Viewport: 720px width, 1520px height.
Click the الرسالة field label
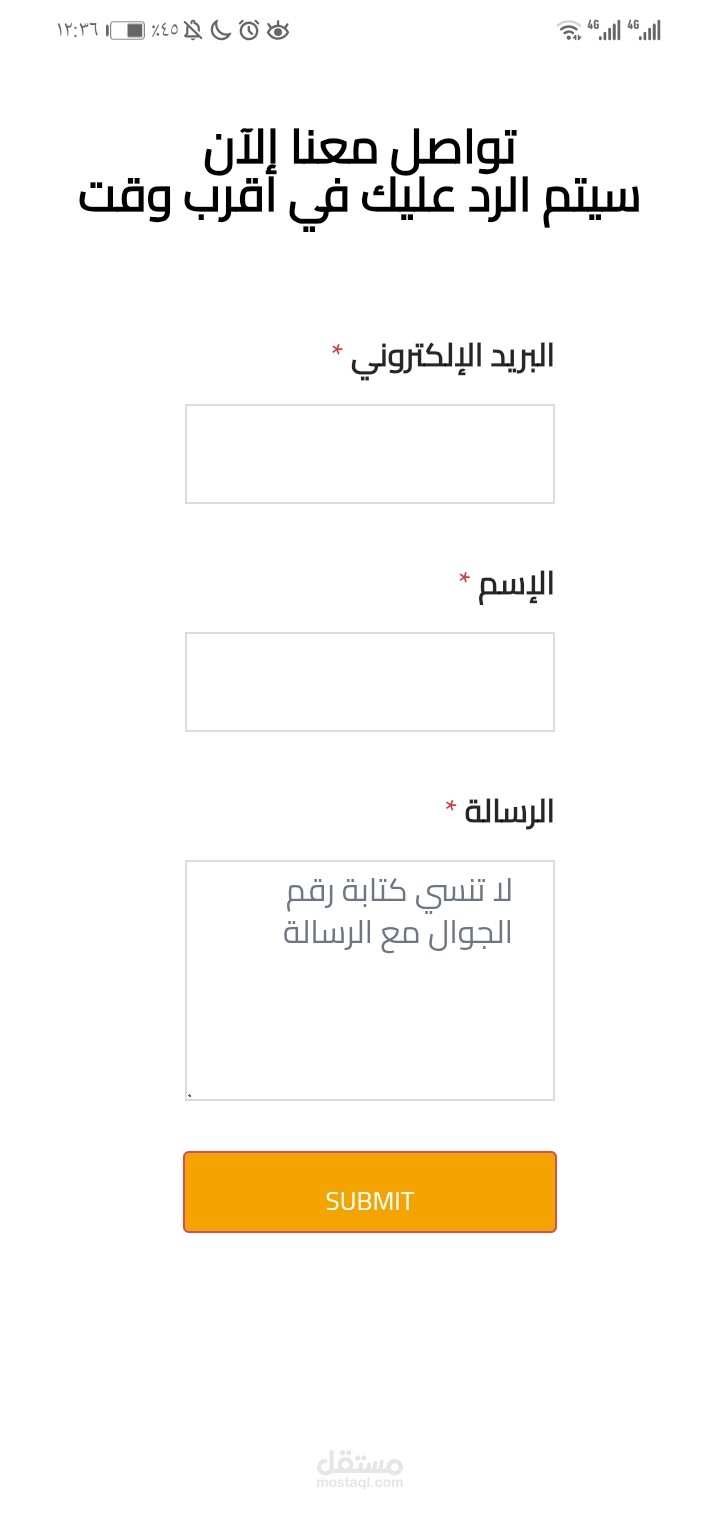tap(509, 811)
